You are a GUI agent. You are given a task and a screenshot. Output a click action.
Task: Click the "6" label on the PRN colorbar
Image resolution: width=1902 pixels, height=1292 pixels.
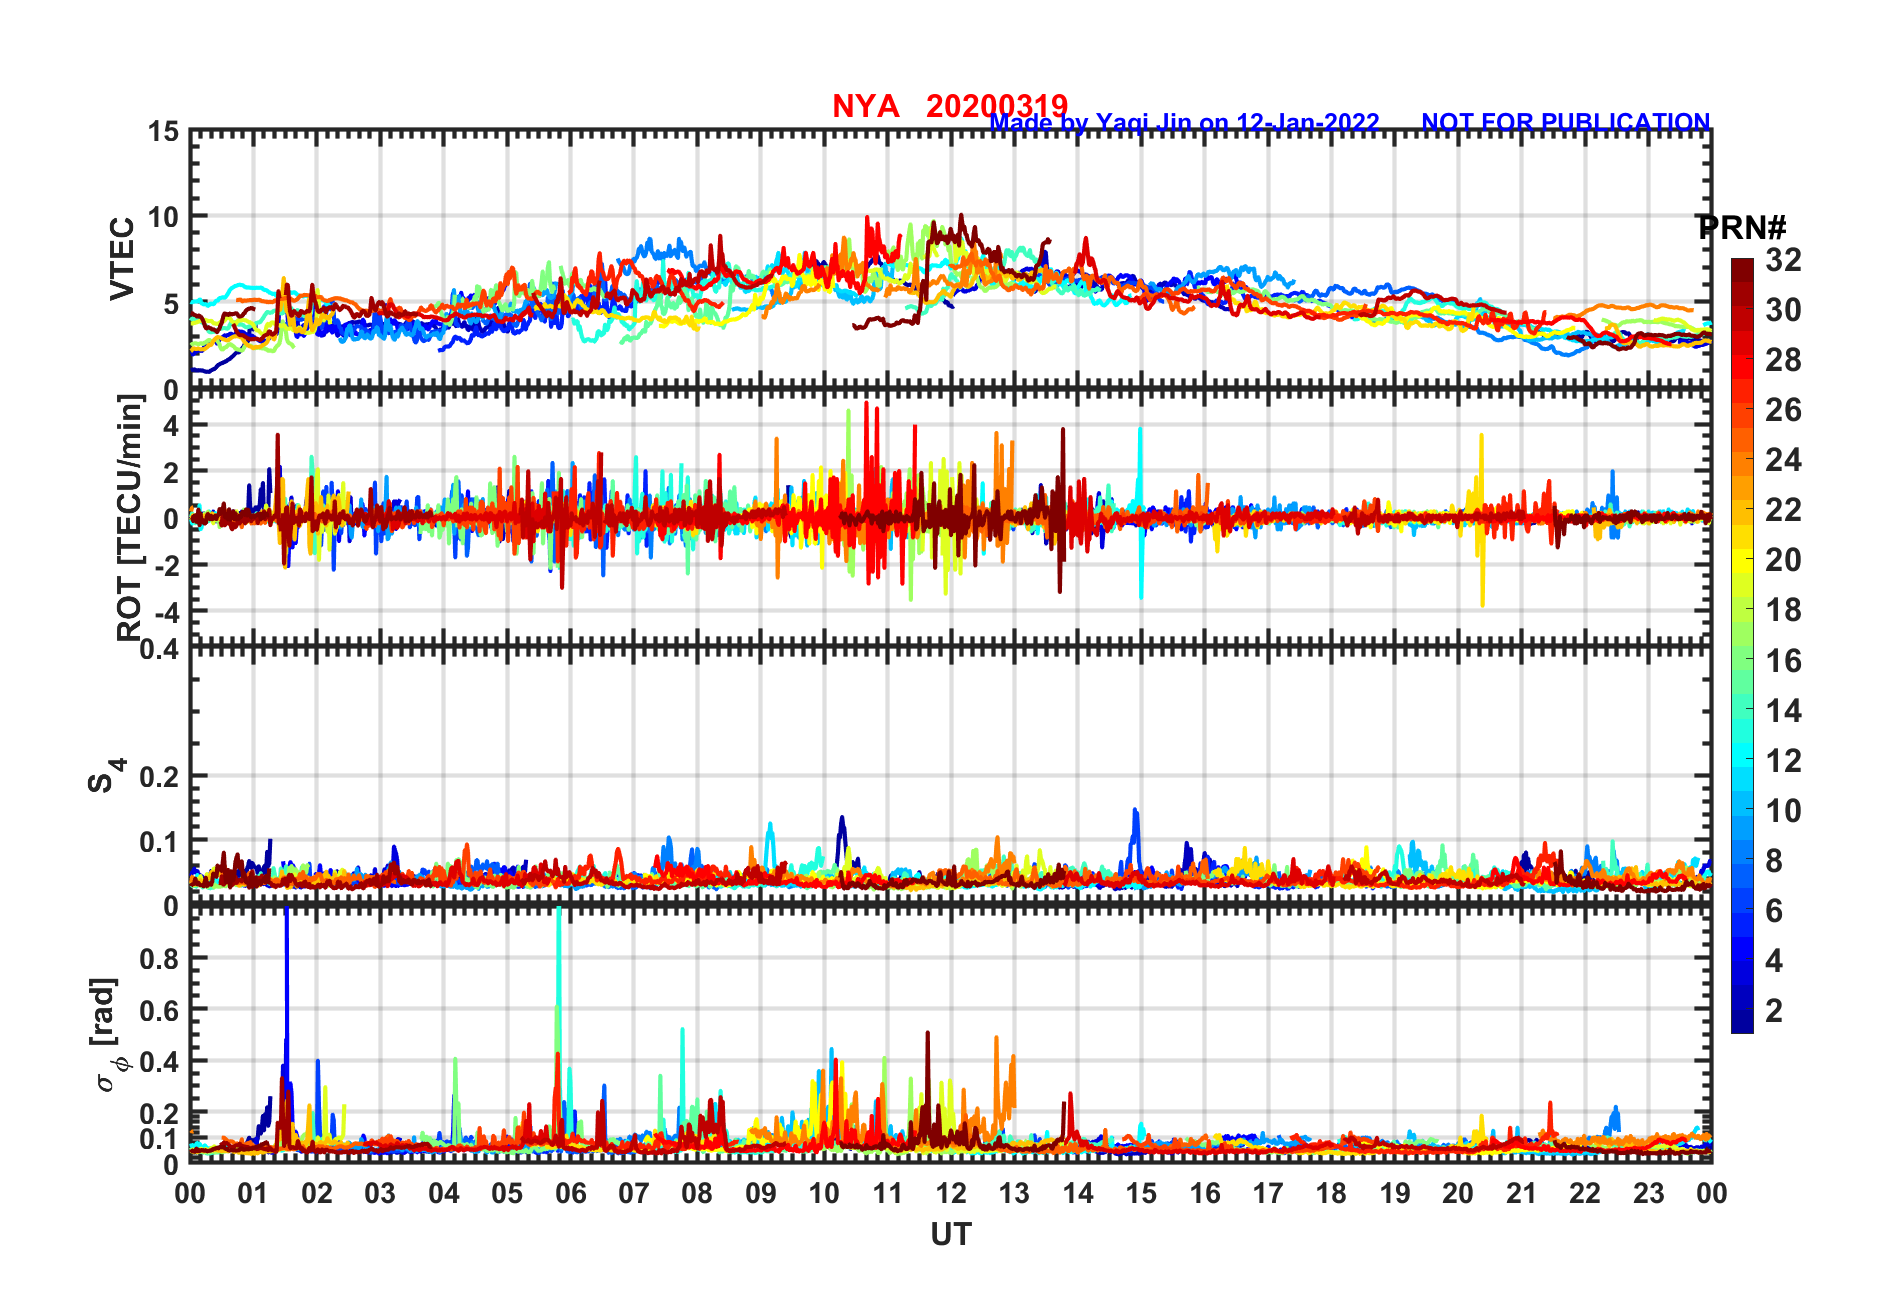point(1774,911)
